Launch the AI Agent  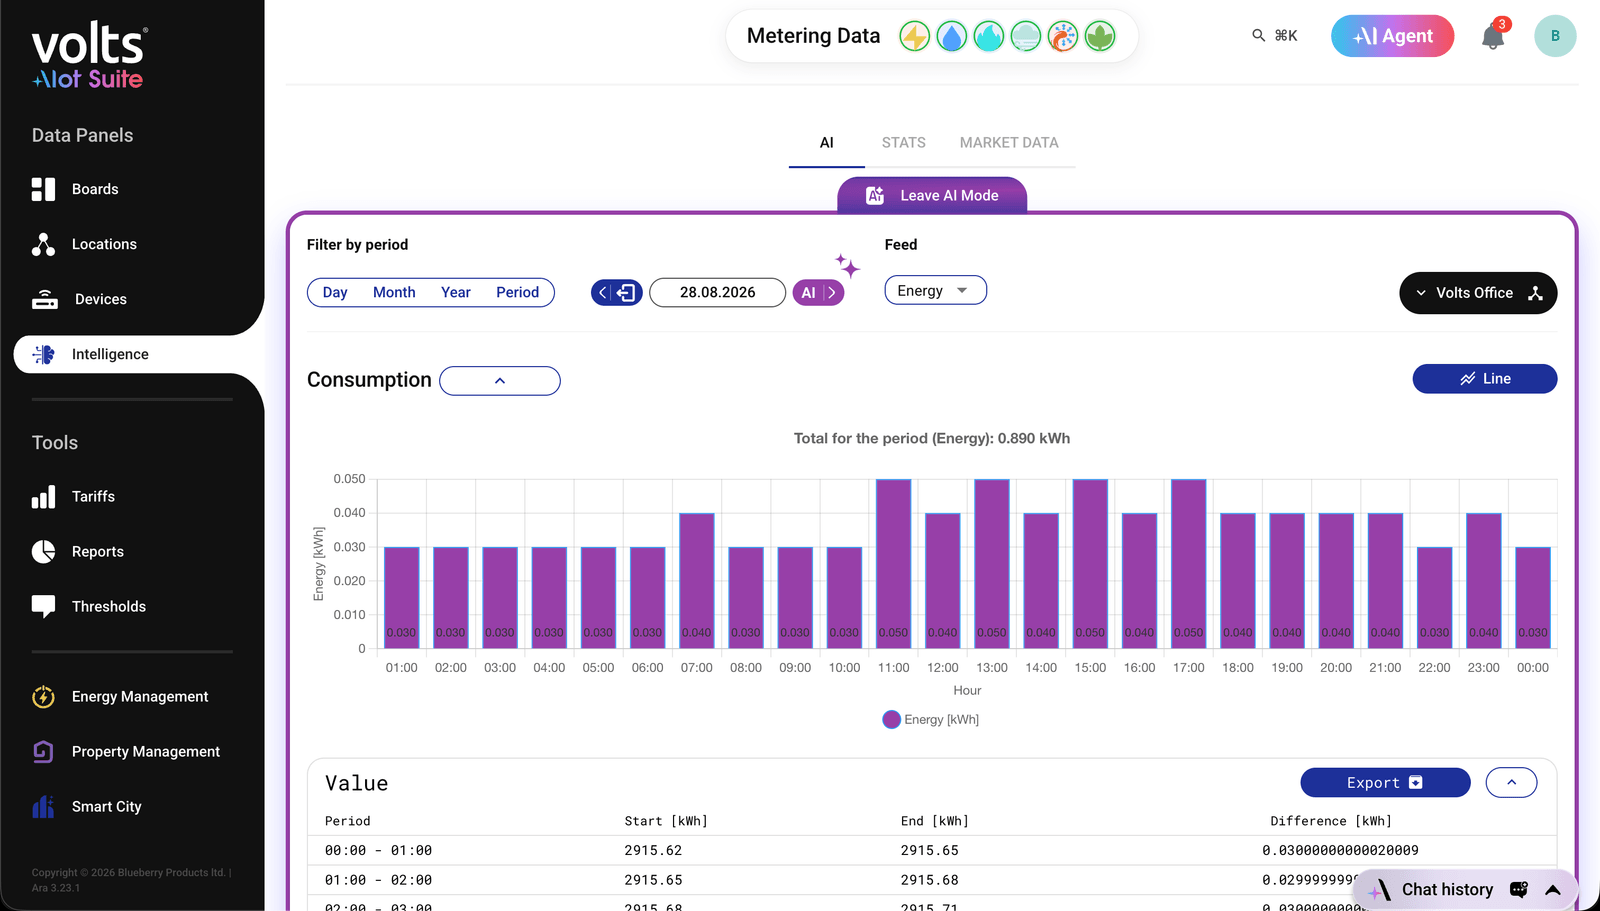[1392, 36]
